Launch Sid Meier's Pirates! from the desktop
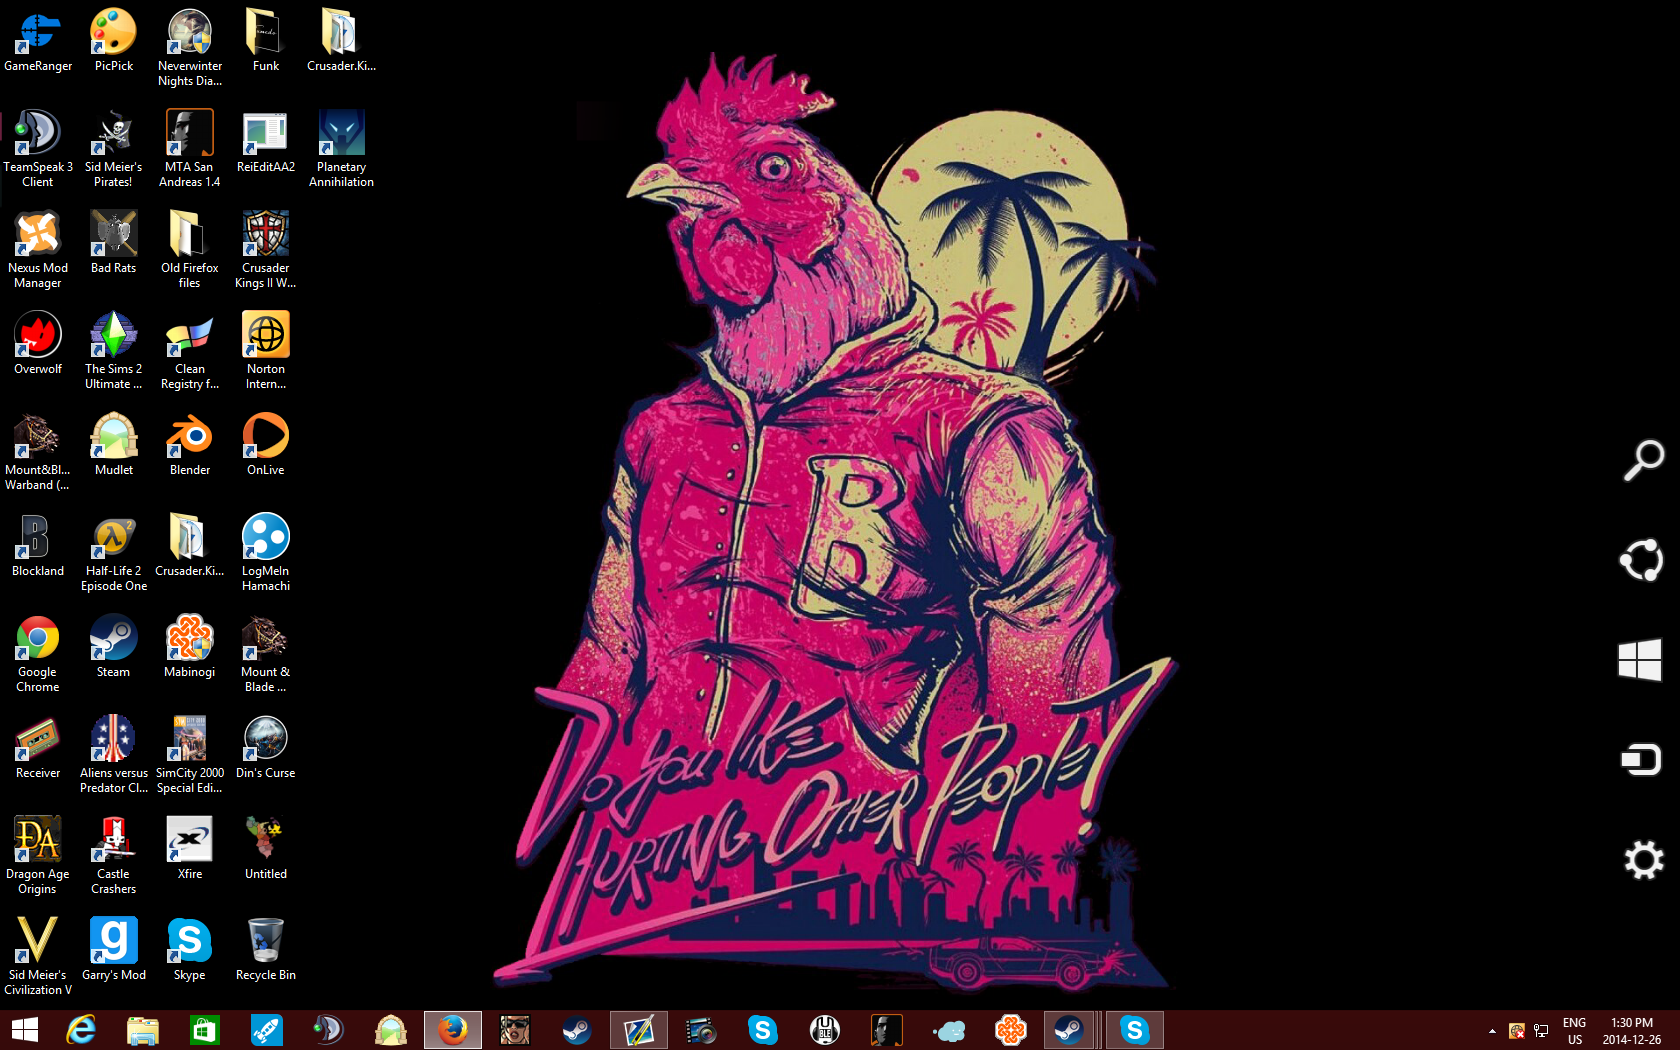Screen dimensions: 1680x1050 (114, 149)
